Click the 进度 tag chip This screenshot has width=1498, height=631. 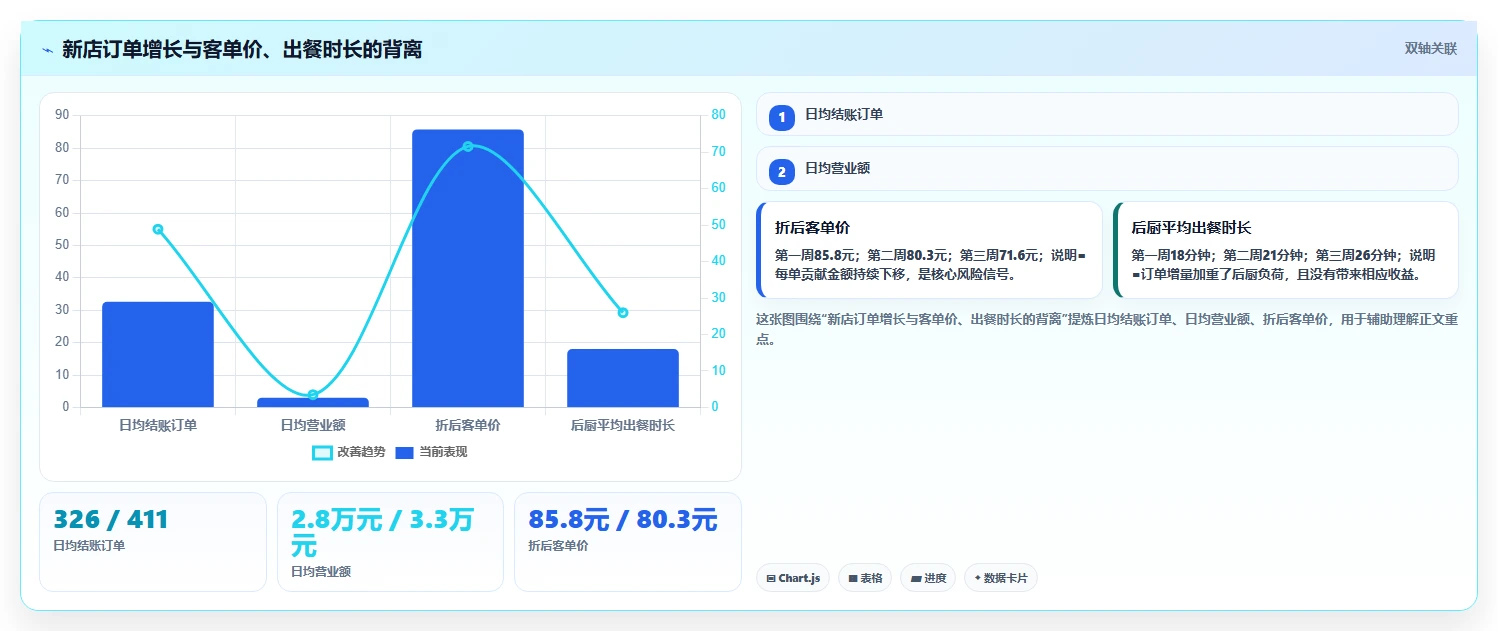pyautogui.click(x=928, y=578)
